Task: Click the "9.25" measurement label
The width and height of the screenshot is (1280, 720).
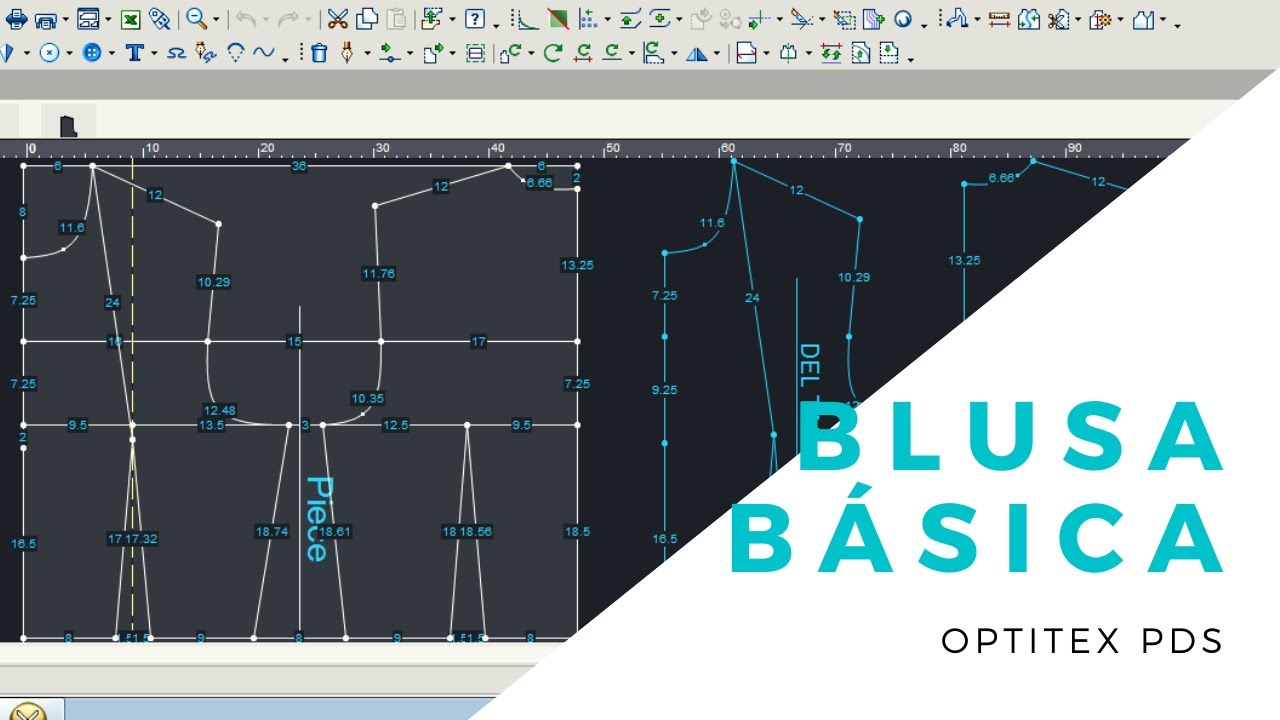Action: click(x=664, y=390)
